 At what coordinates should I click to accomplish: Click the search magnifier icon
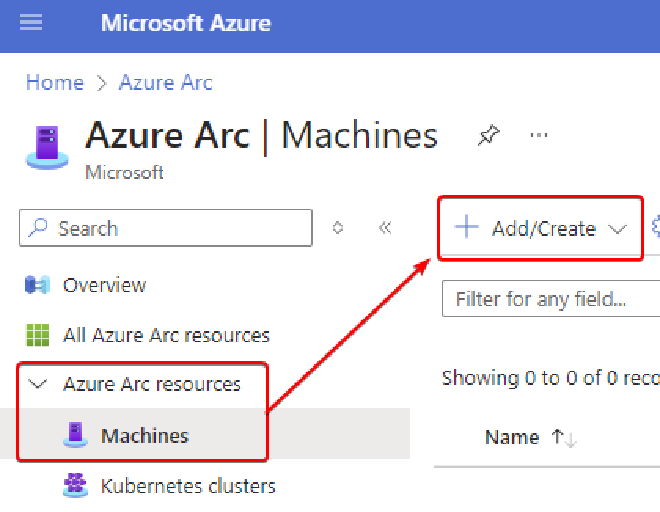(x=38, y=228)
